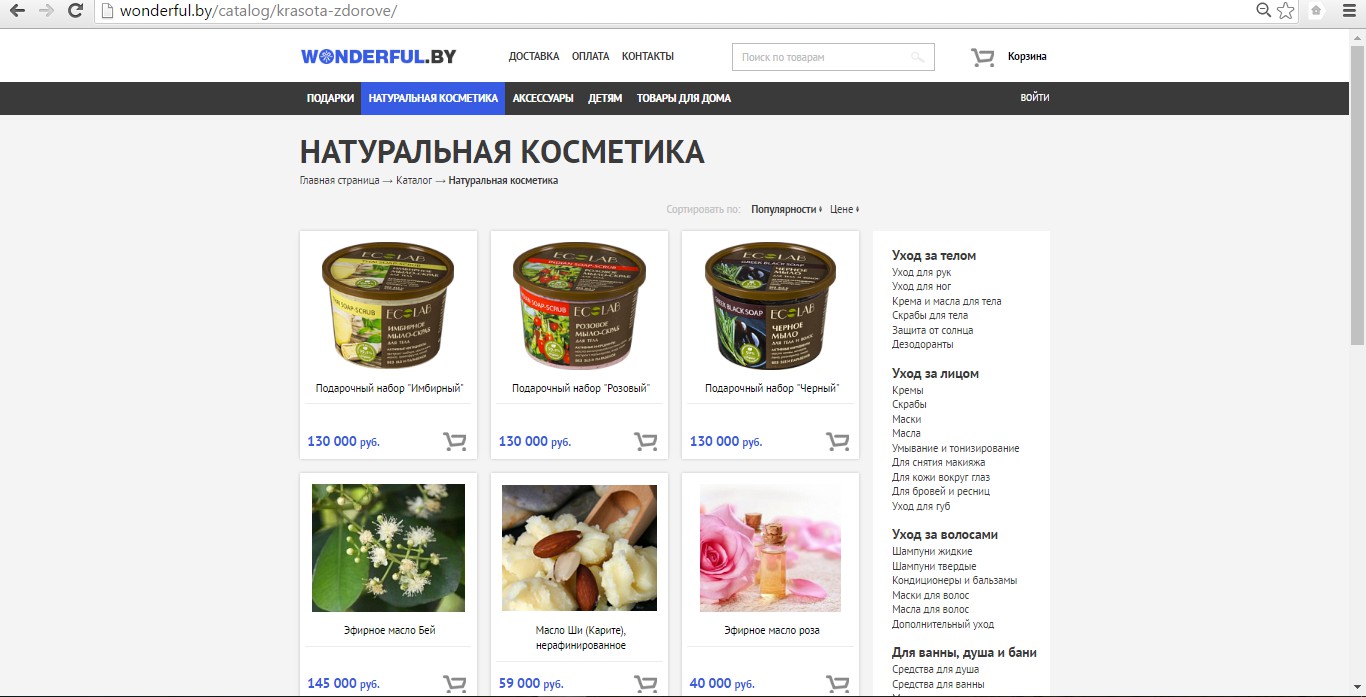Open the Товары для дома menu item
Screen dimensions: 1366x697
[x=683, y=98]
